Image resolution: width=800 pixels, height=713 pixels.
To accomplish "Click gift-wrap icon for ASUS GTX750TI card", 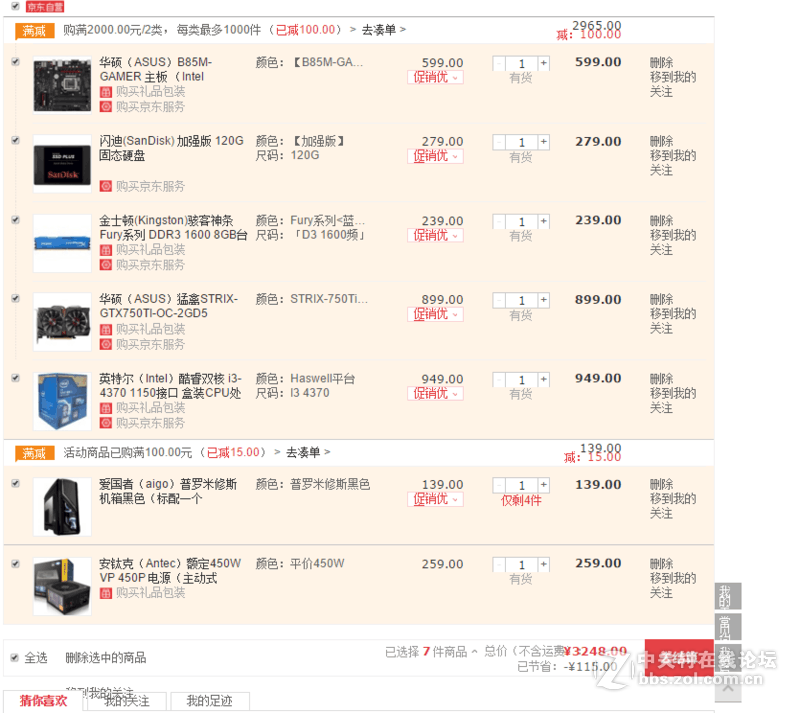I will point(106,329).
